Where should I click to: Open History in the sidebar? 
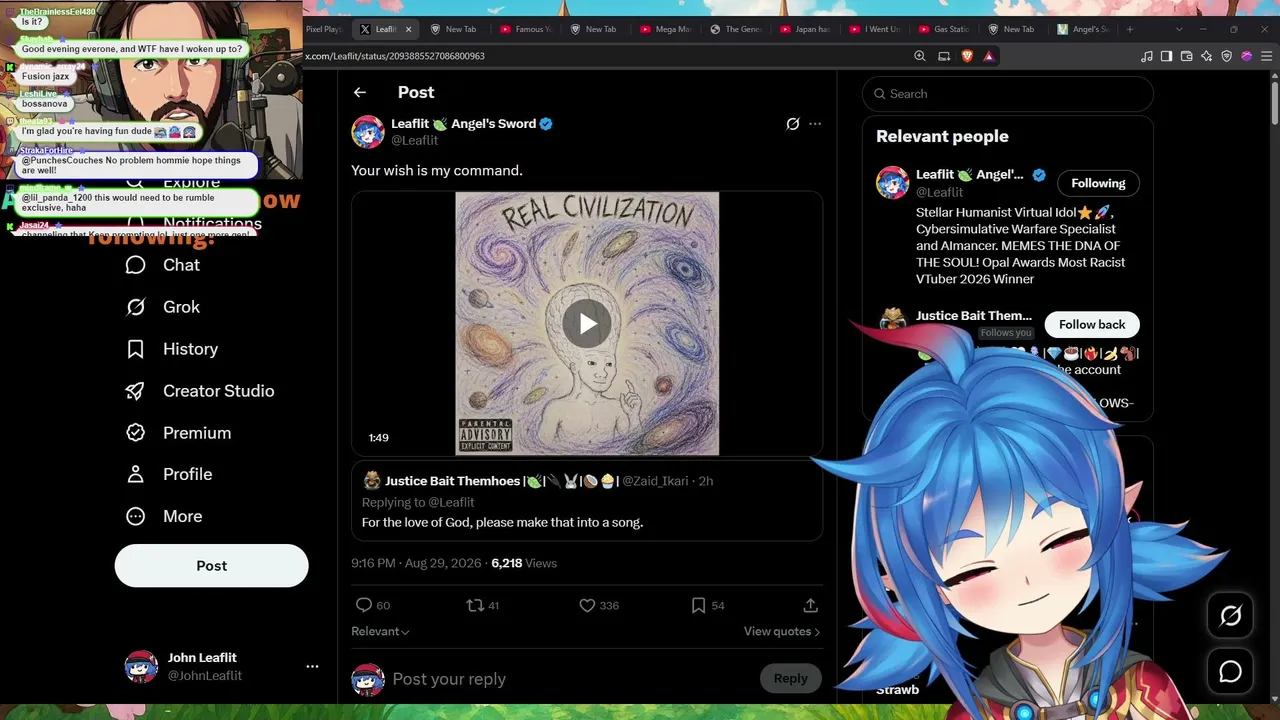tap(171, 349)
